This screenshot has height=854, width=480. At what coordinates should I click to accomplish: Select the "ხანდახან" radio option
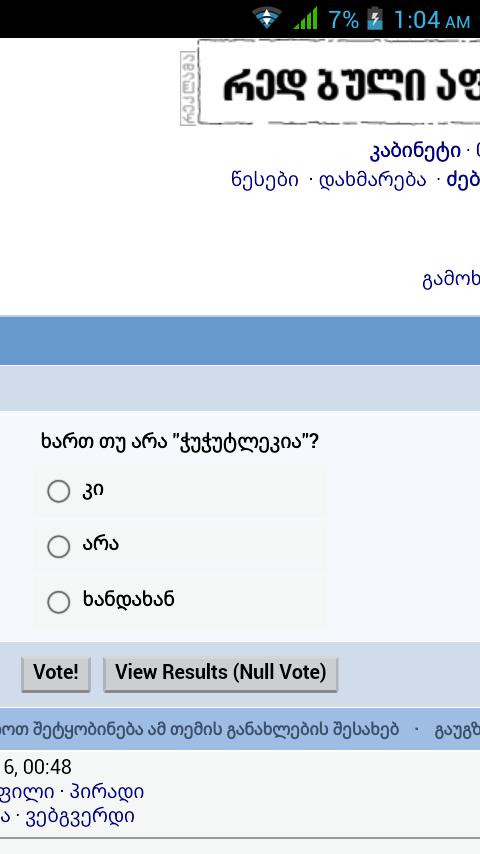coord(58,602)
